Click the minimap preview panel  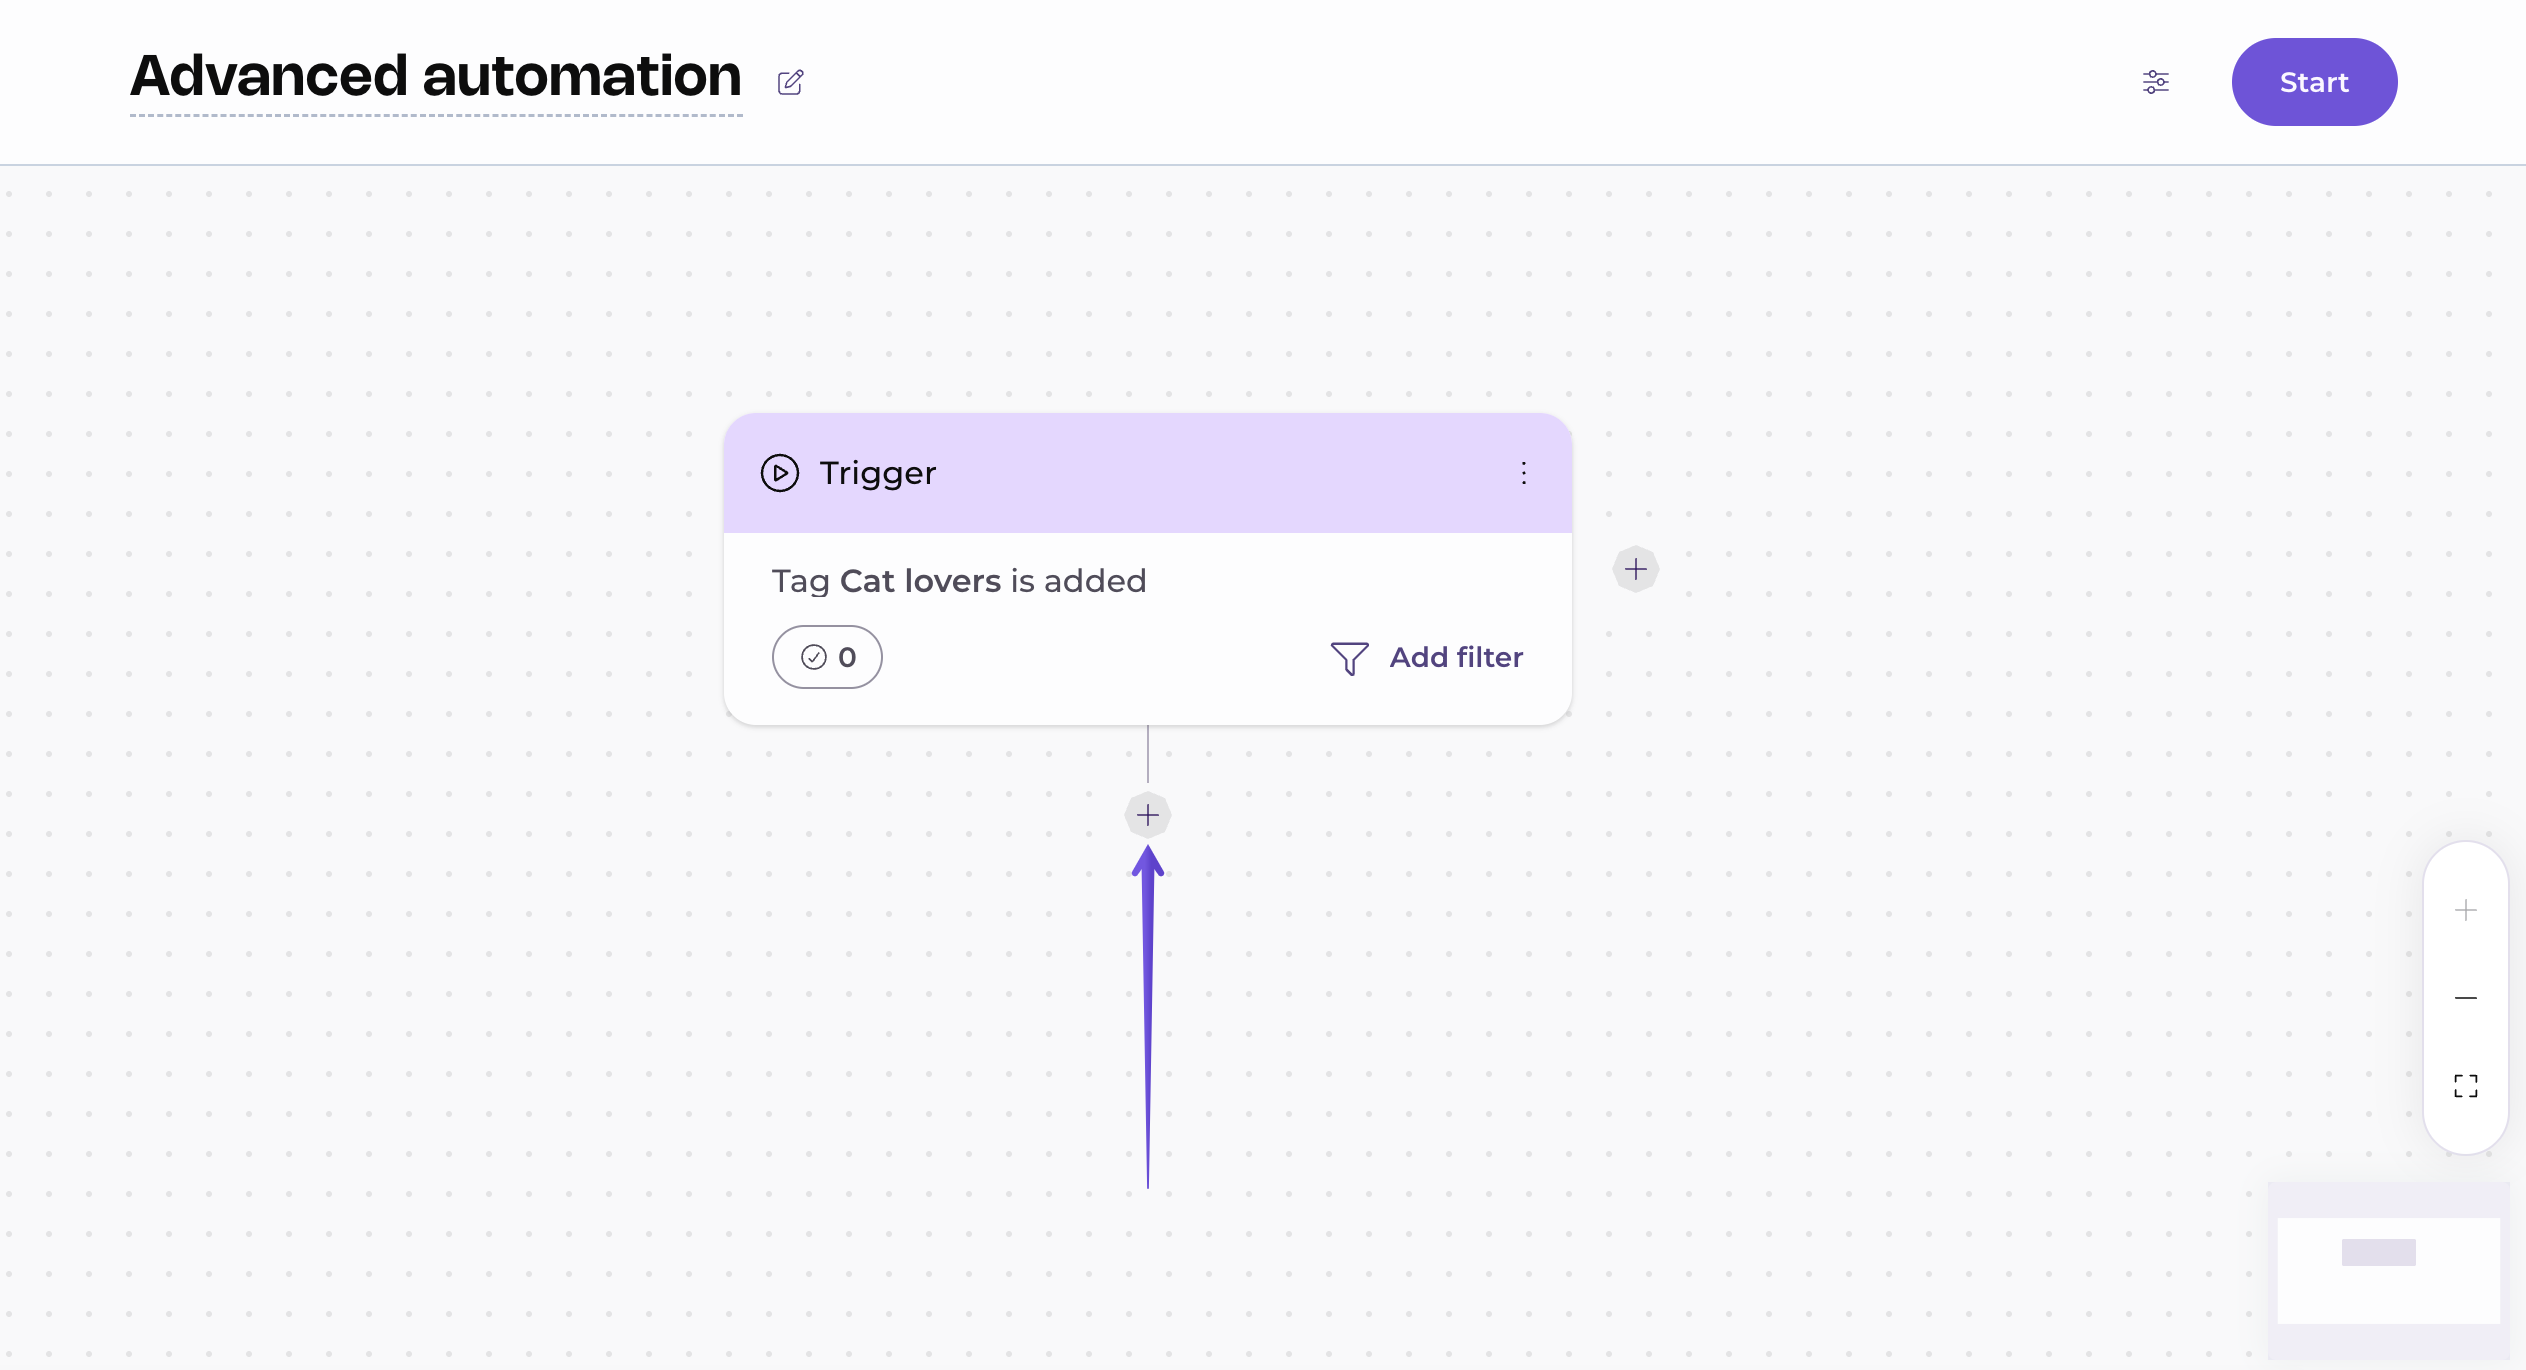[2388, 1270]
